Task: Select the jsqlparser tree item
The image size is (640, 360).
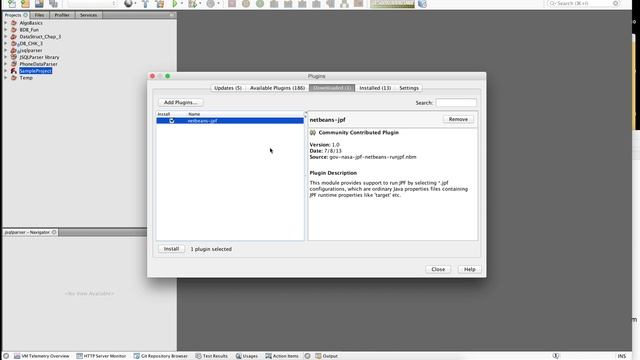Action: 31,51
